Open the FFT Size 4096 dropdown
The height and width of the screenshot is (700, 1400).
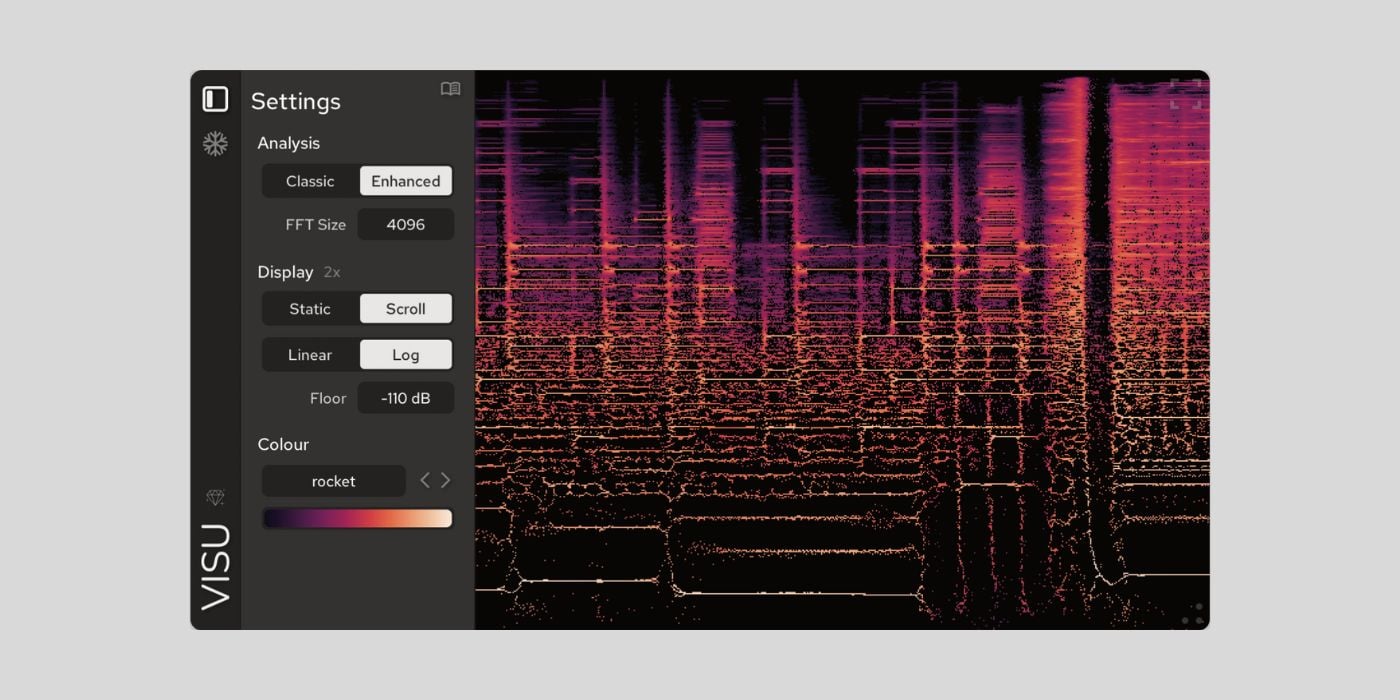click(406, 225)
